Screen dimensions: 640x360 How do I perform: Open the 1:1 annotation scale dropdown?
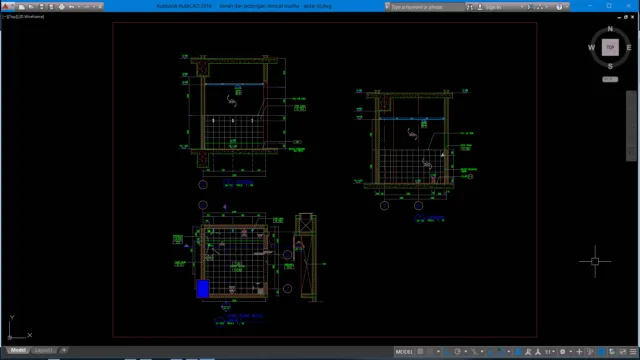pyautogui.click(x=549, y=352)
